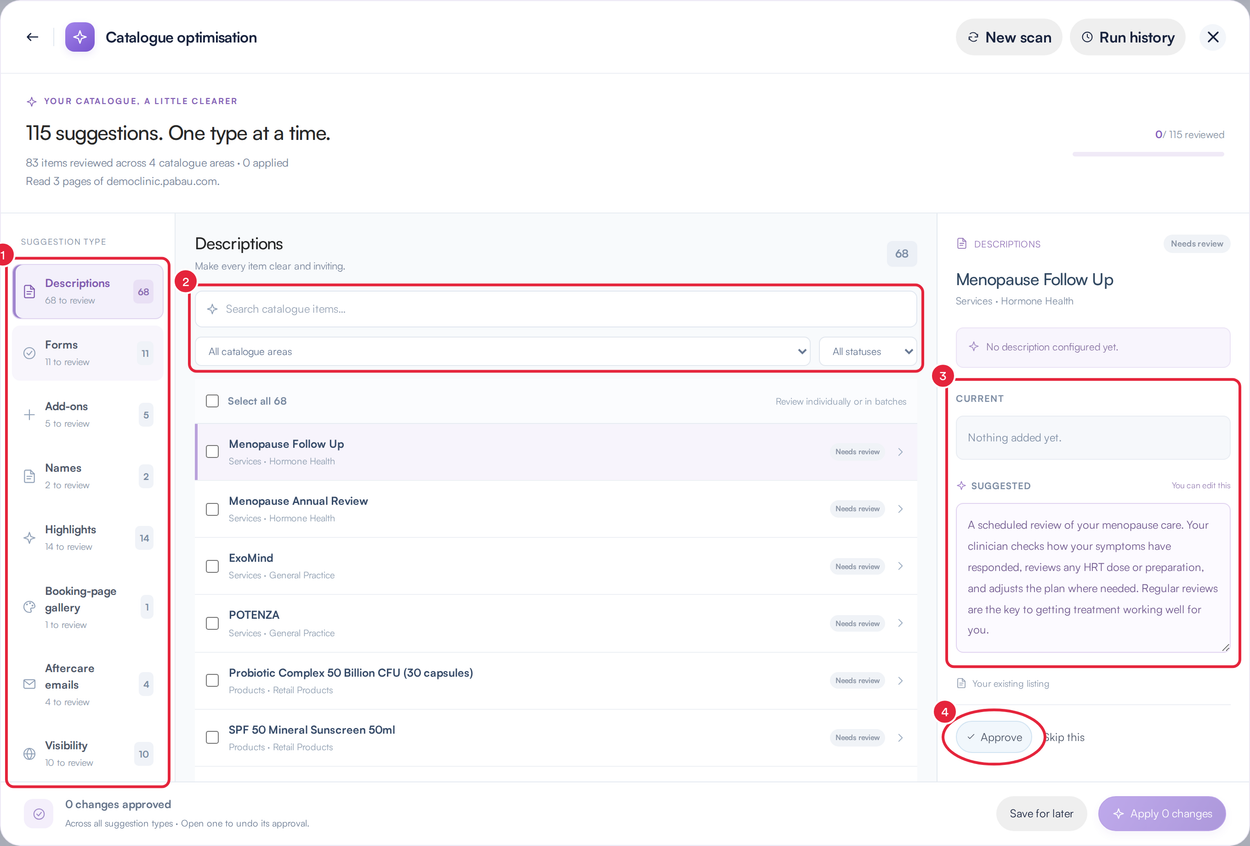Switch to the Highlights suggestion type

[x=88, y=538]
